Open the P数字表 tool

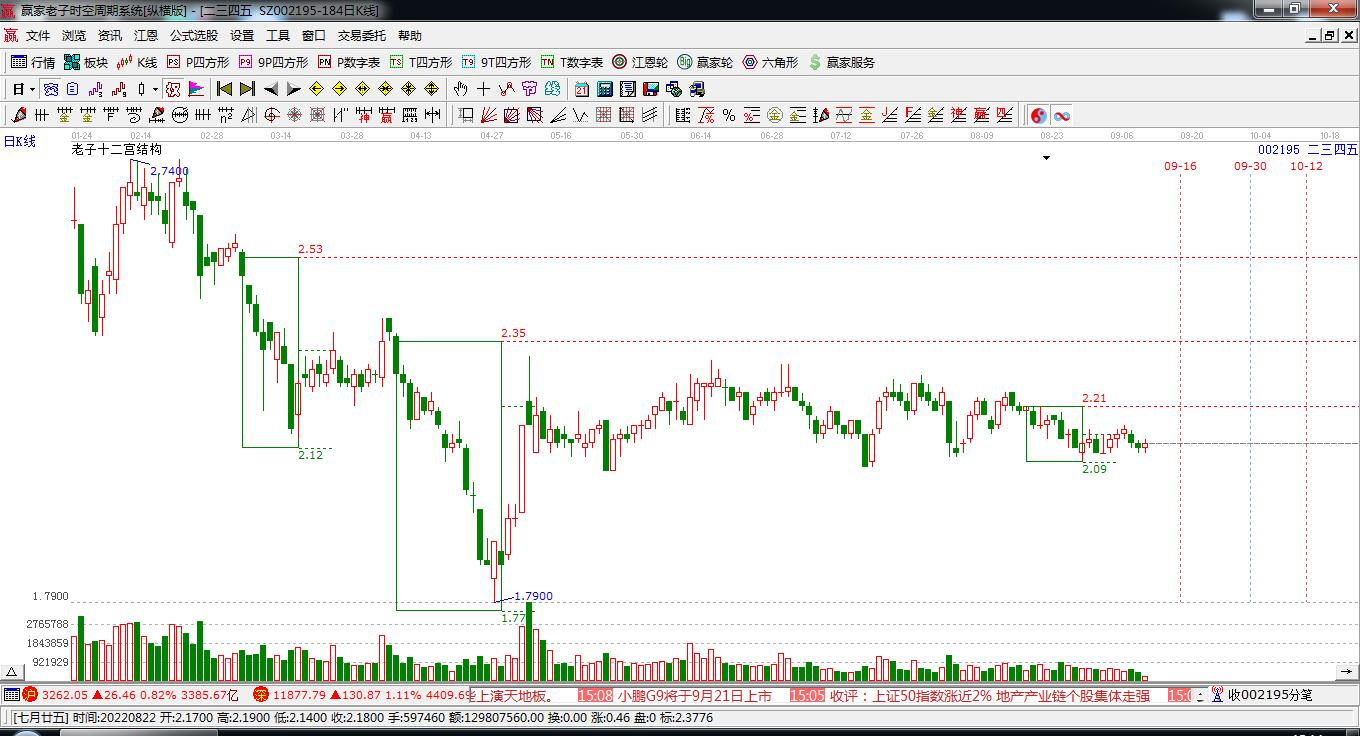click(x=349, y=62)
